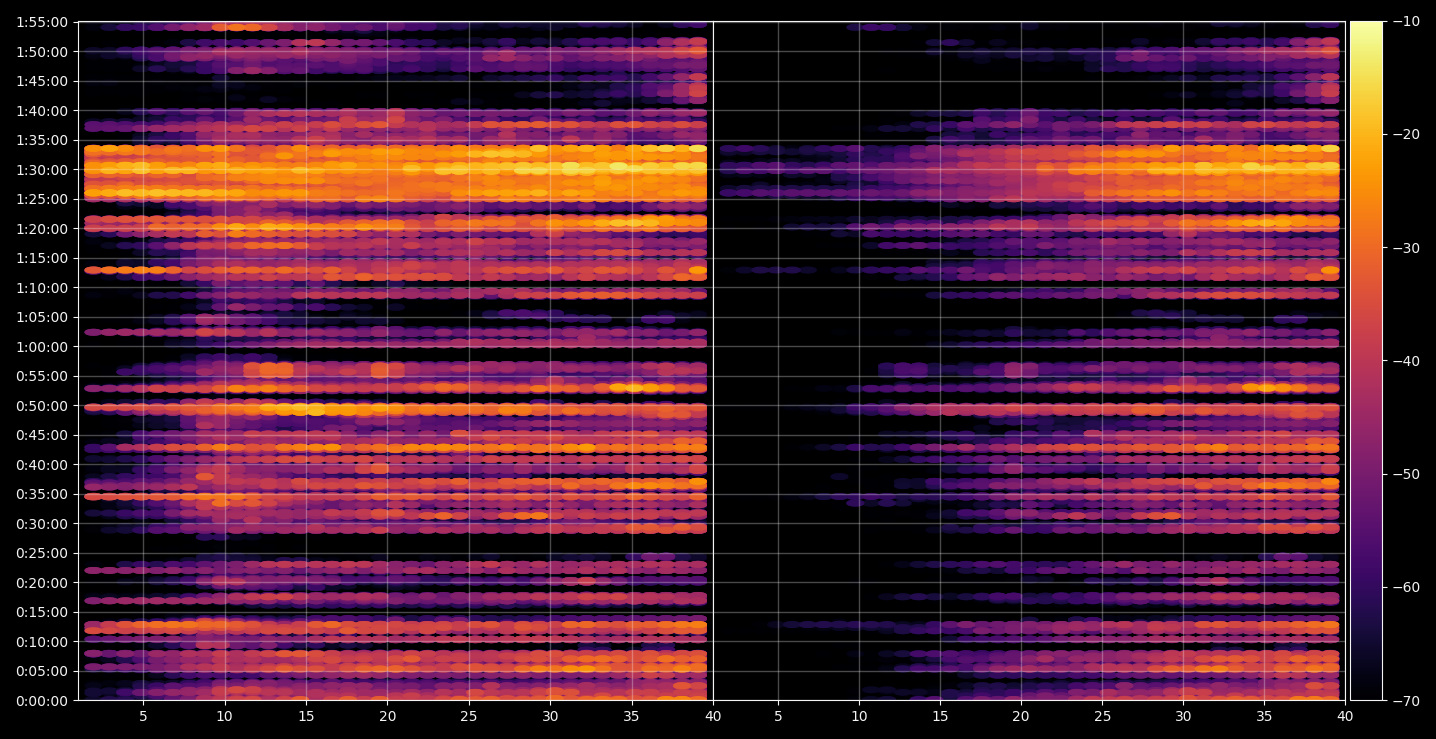Select x-axis tick 15 of right spectrogram
1436x739 pixels.
click(940, 717)
